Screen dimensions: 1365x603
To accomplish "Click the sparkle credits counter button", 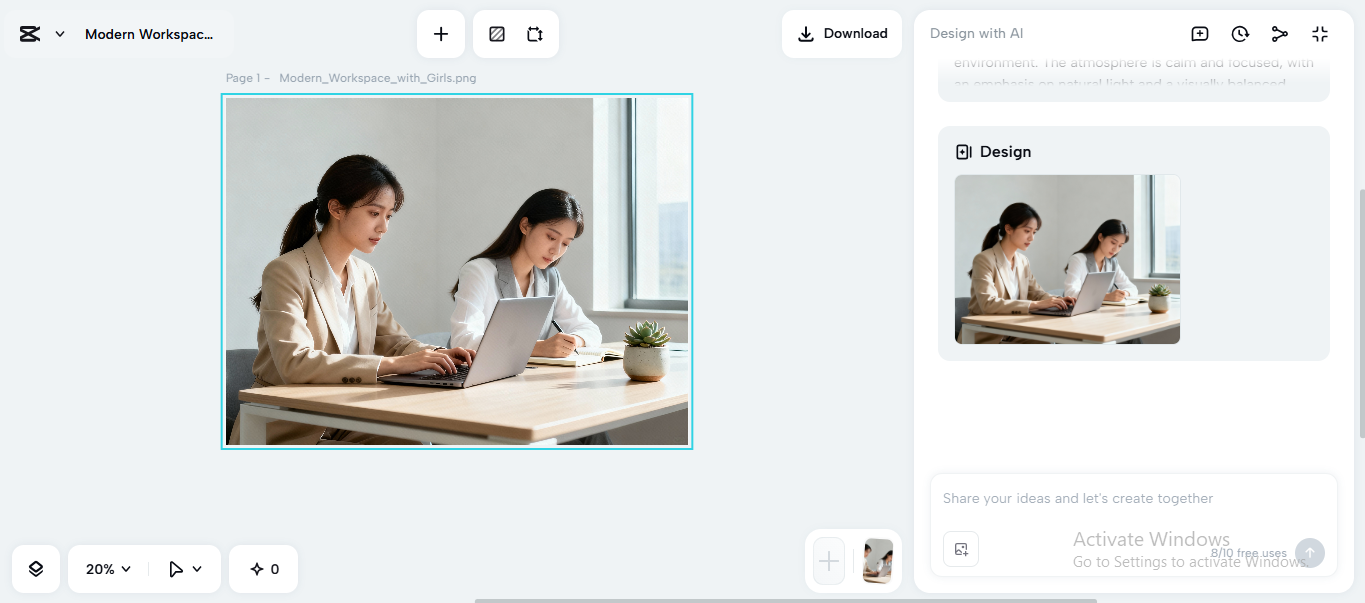I will point(264,569).
